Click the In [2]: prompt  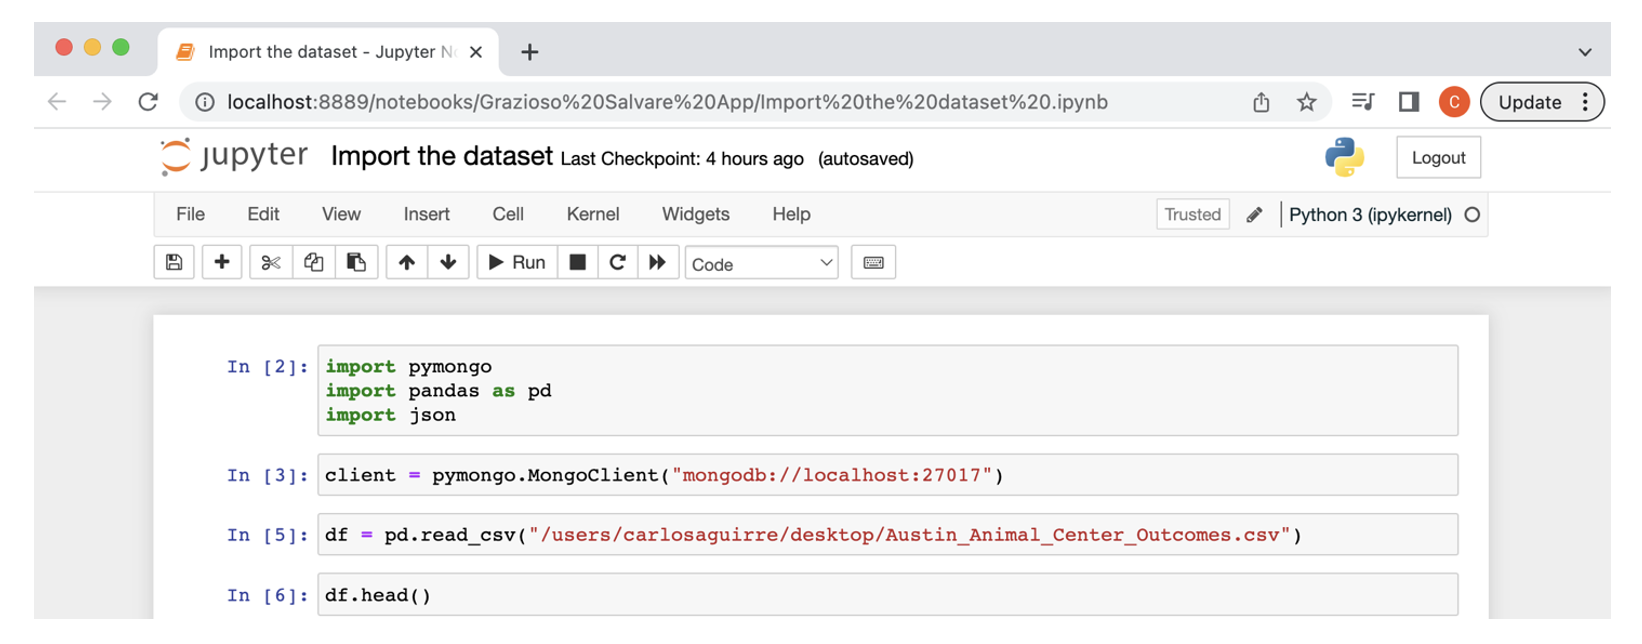coord(267,367)
